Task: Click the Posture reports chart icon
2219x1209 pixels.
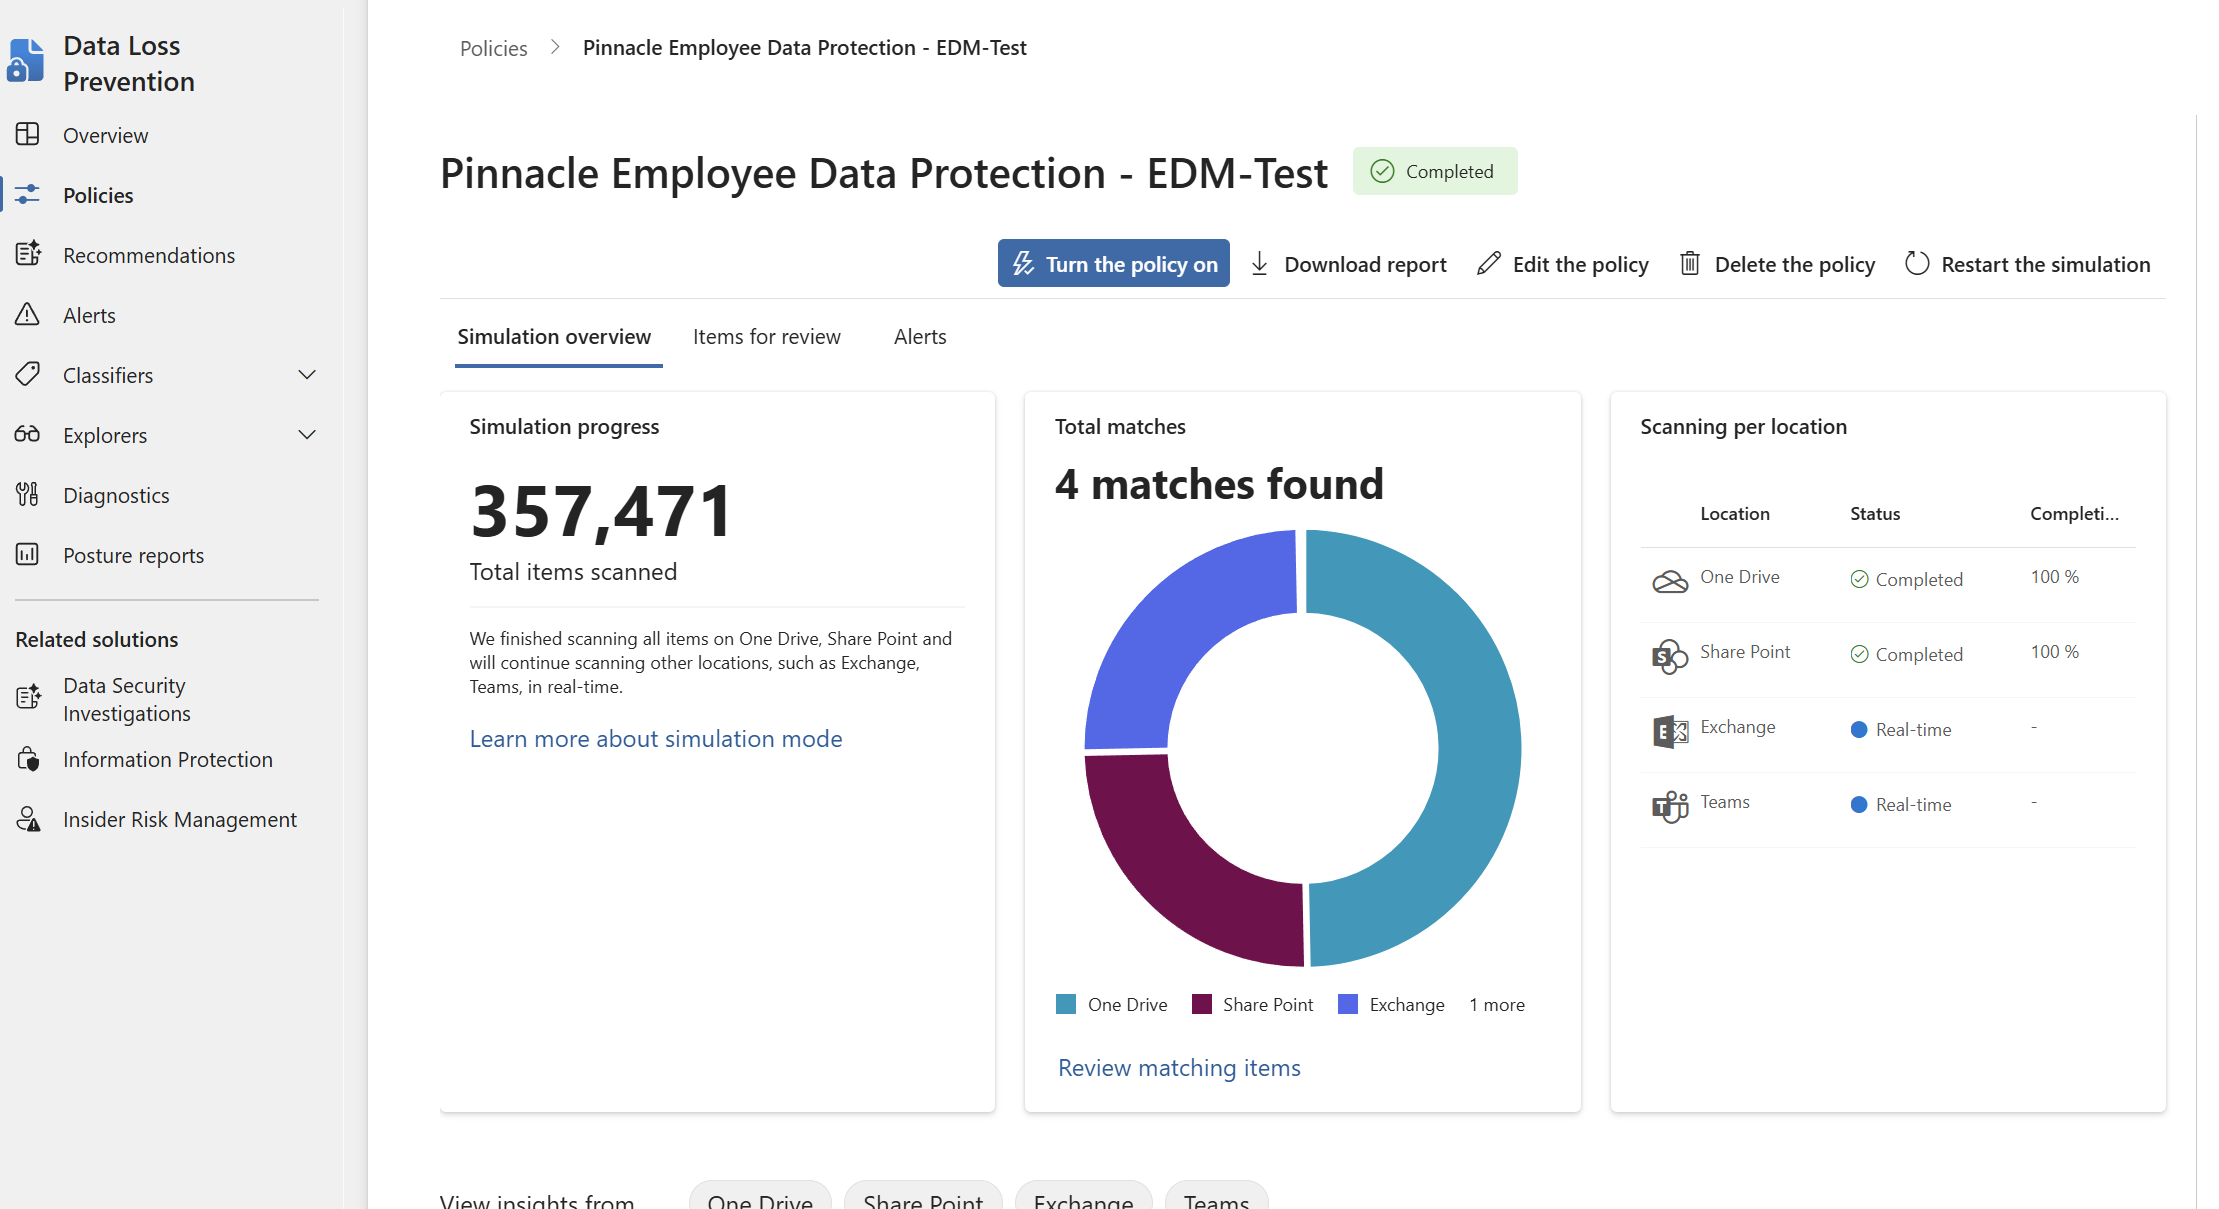Action: pos(28,554)
